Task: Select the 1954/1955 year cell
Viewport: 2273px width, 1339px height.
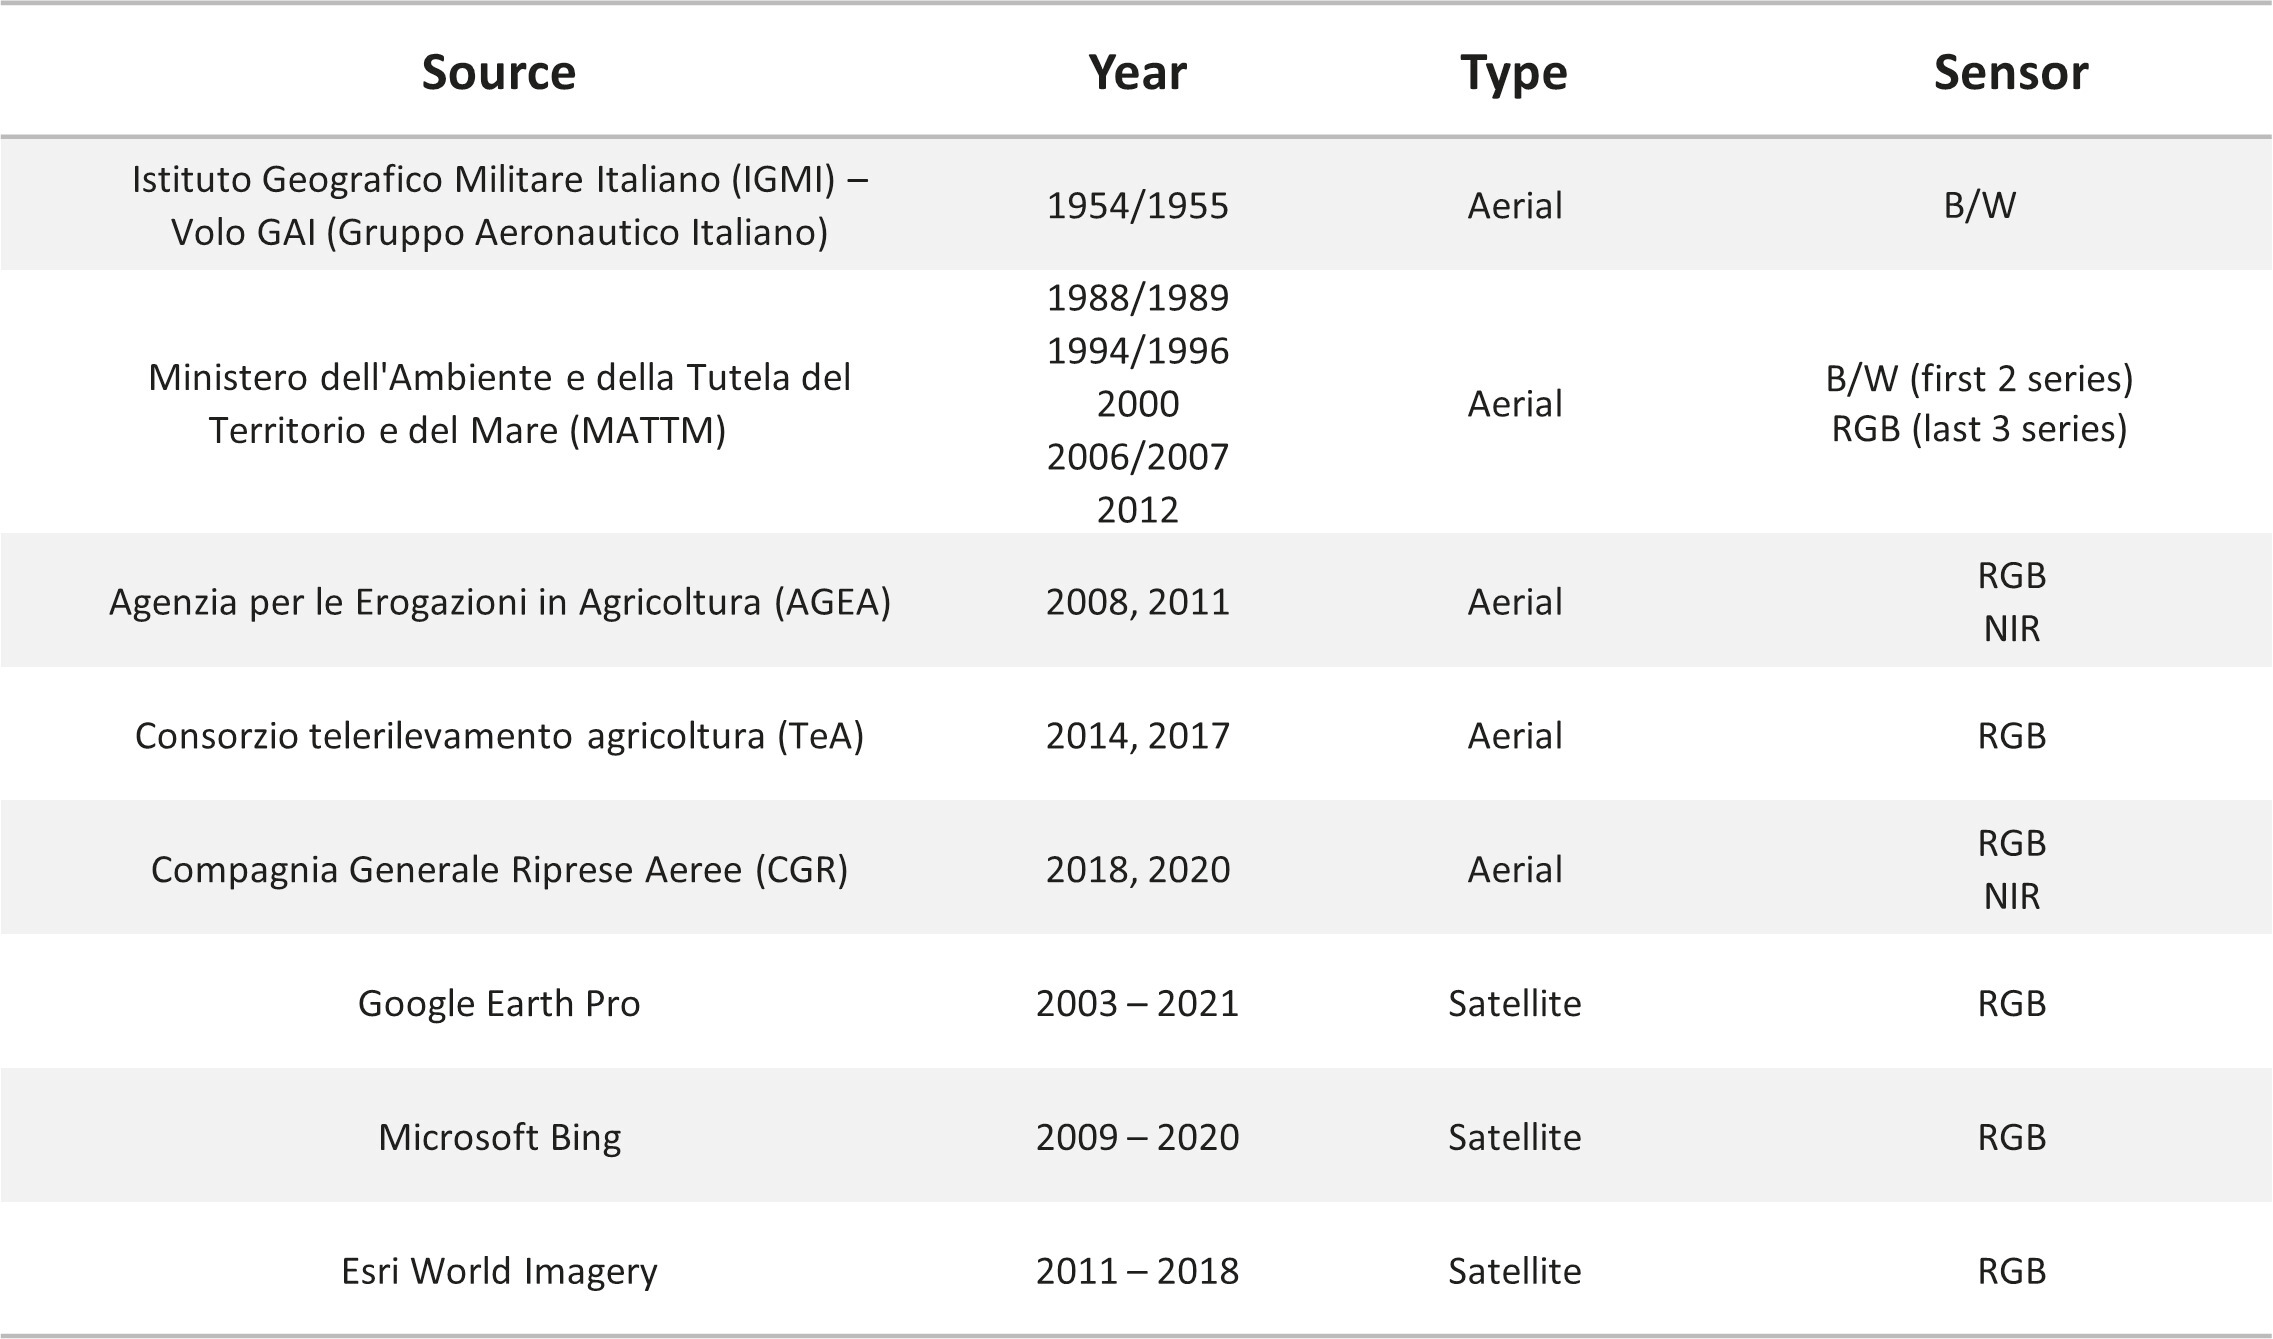Action: [x=1137, y=206]
